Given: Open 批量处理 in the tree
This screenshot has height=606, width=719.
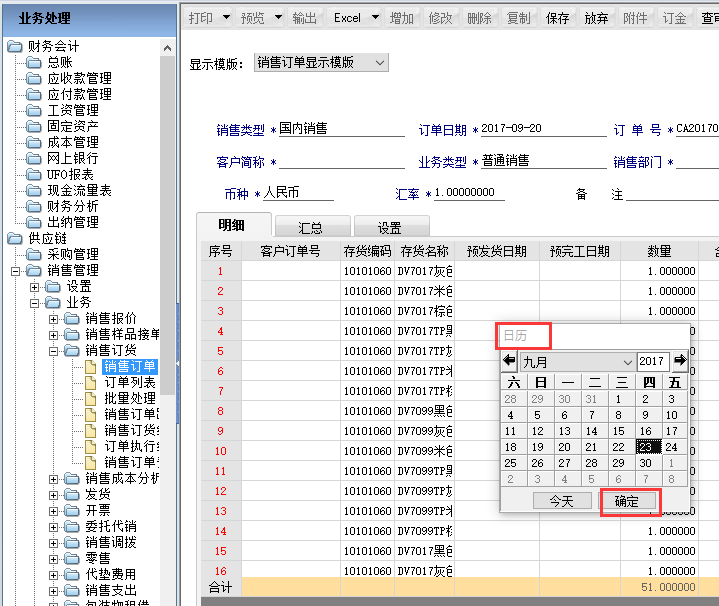Looking at the screenshot, I should click(130, 398).
